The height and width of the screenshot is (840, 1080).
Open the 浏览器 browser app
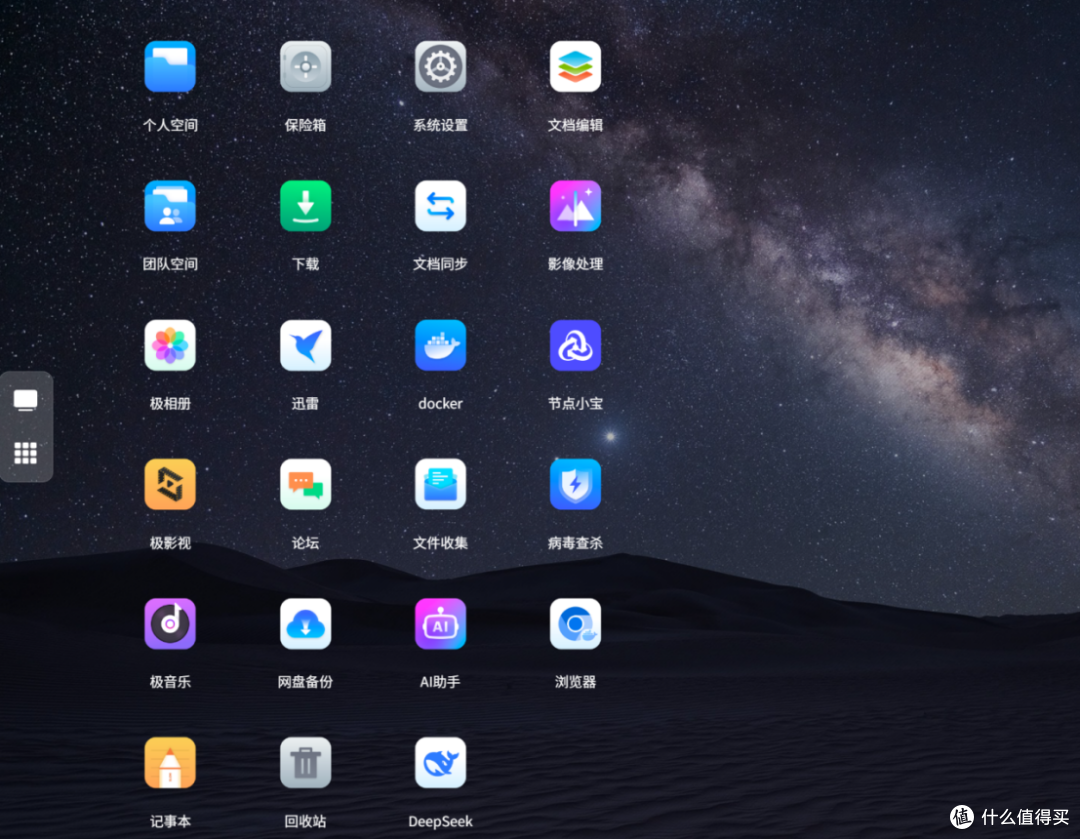(x=575, y=624)
